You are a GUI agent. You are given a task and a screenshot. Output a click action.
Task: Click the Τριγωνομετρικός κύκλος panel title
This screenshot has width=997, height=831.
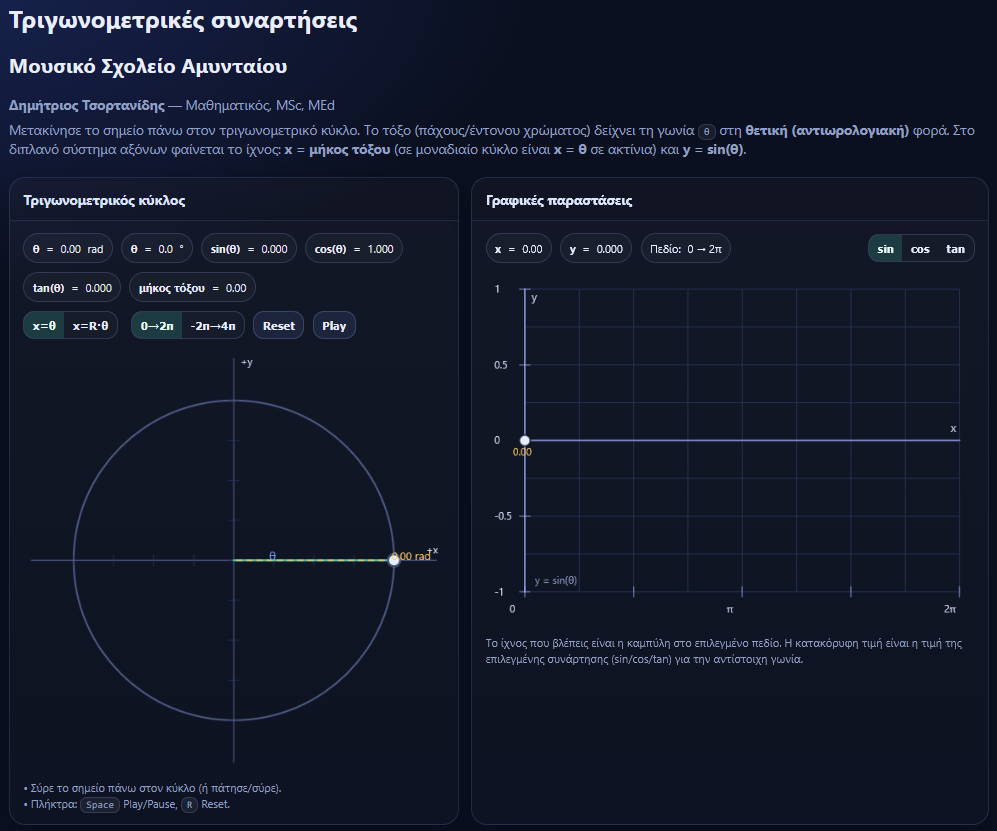point(104,201)
